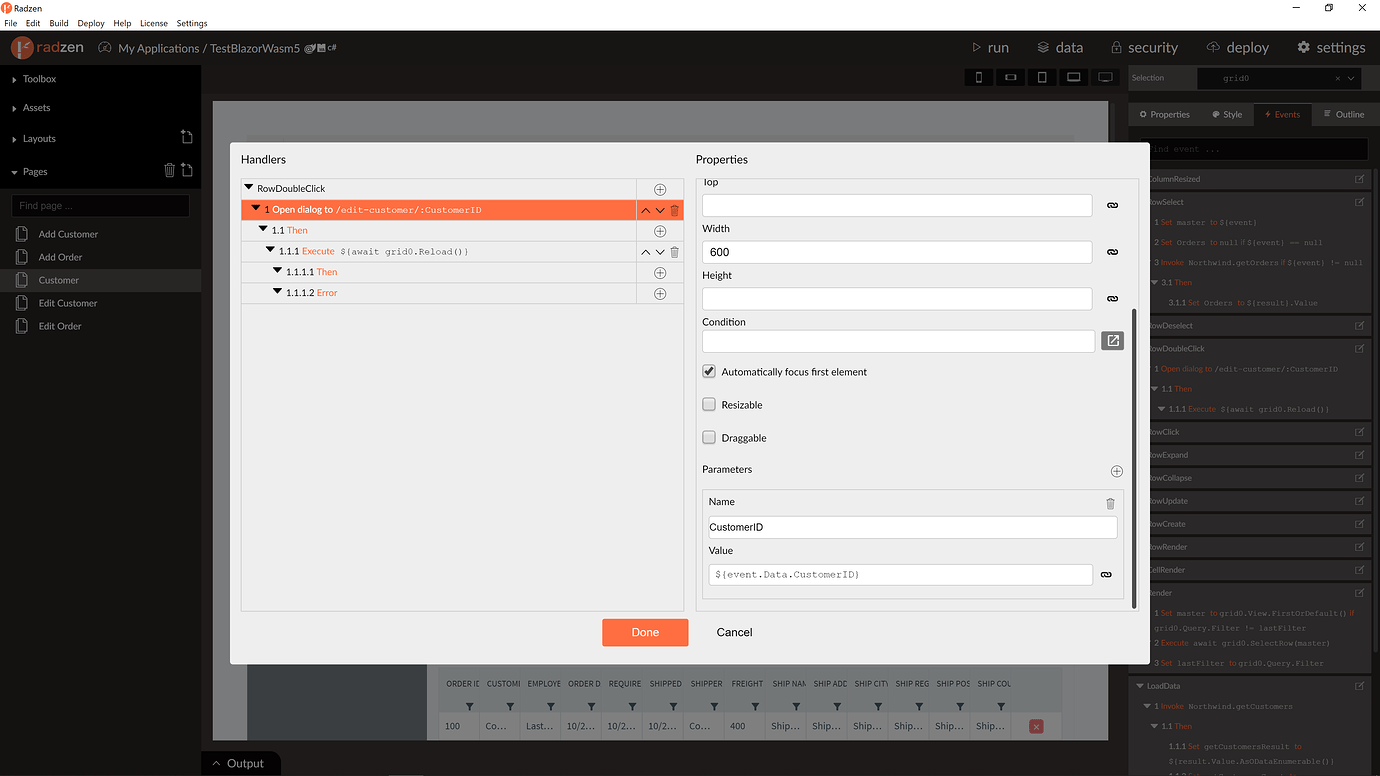Click the Width input field

[897, 252]
